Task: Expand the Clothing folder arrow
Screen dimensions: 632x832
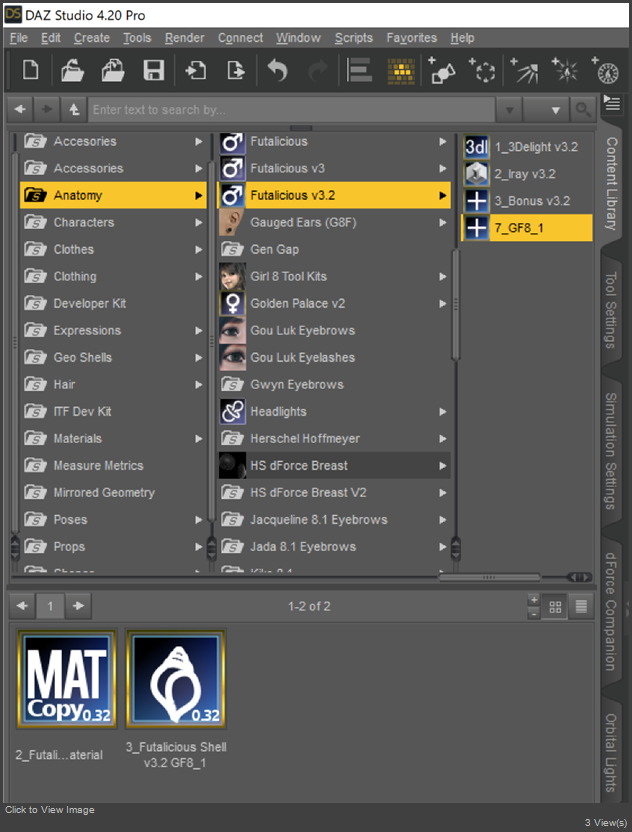Action: (x=198, y=276)
